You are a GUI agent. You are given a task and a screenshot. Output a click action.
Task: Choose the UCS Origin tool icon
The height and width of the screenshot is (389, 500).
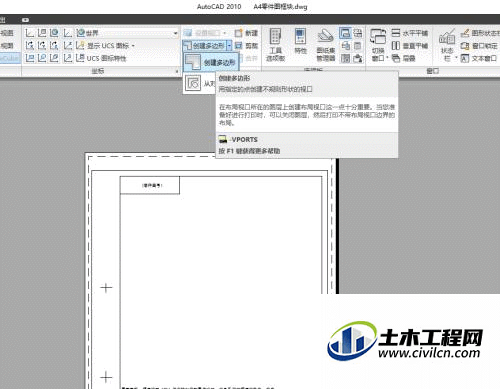click(x=68, y=33)
